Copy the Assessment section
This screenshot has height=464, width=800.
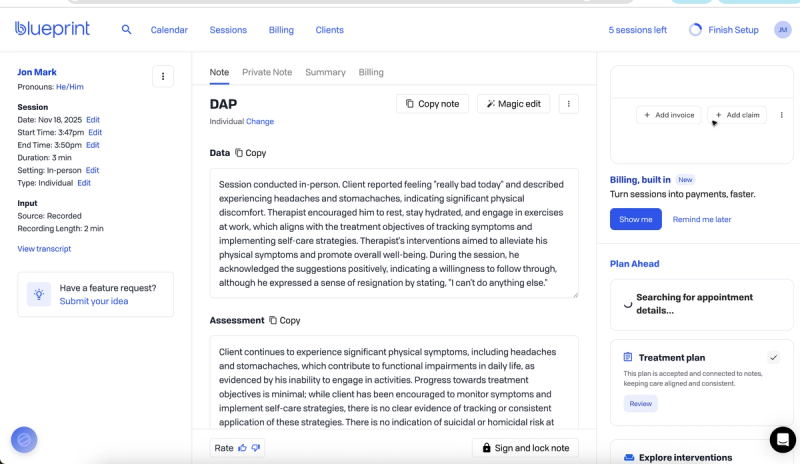click(285, 320)
